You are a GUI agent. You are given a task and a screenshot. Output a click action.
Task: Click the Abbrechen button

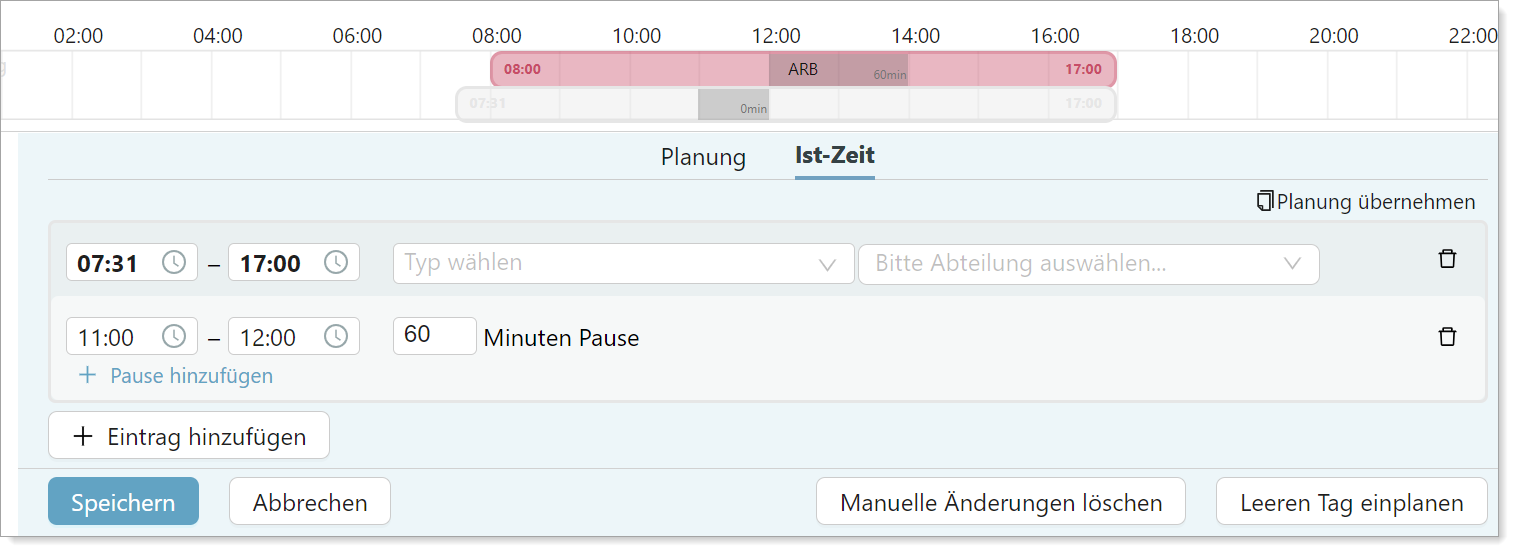310,502
